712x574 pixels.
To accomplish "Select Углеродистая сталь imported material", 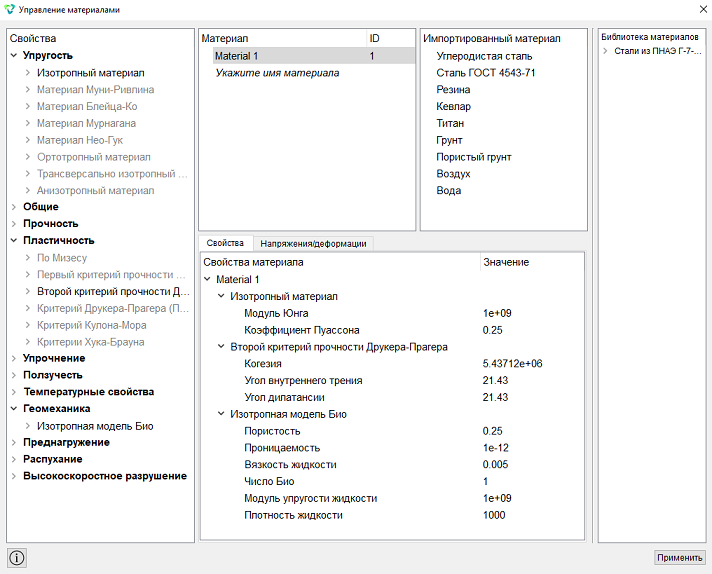I will point(484,56).
